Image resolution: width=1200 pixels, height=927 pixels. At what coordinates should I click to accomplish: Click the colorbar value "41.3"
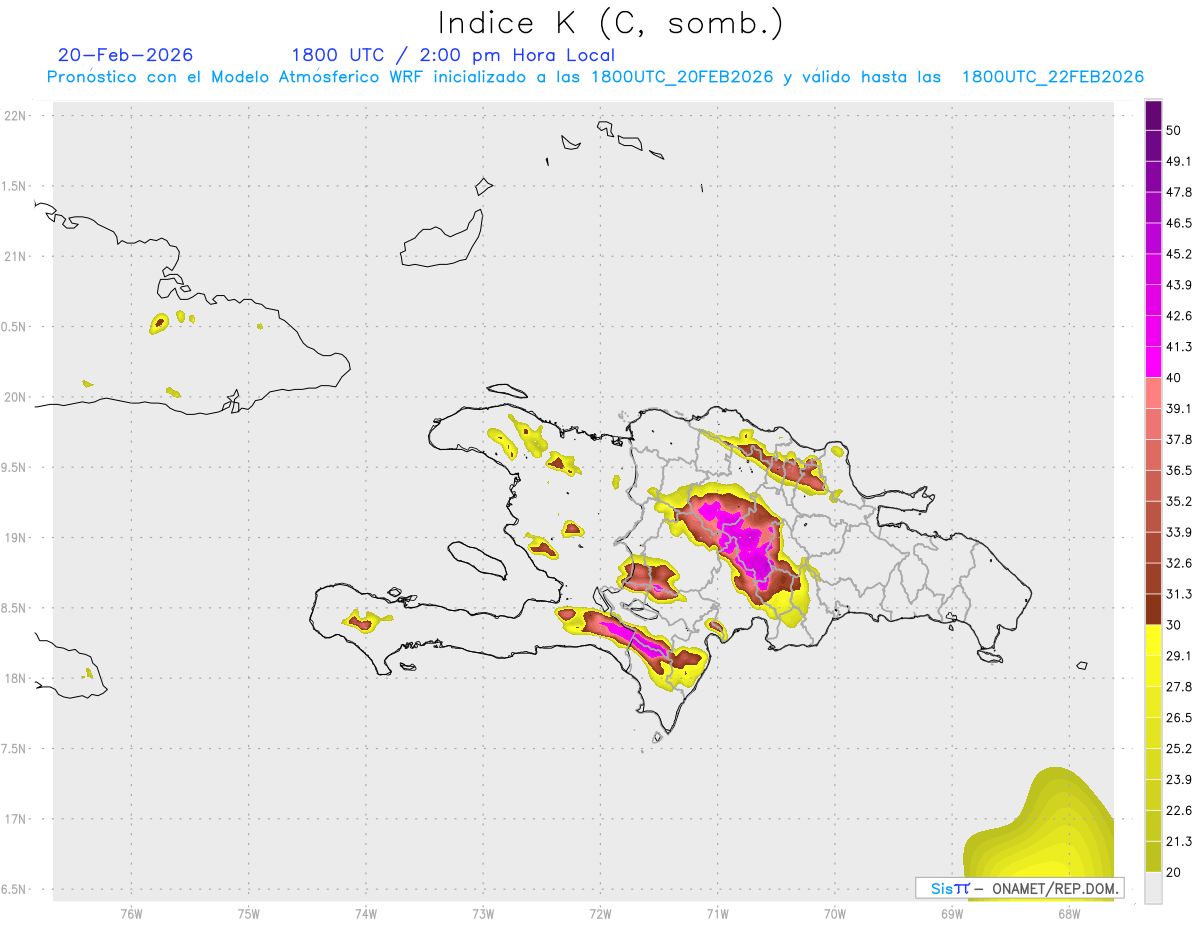tap(1180, 347)
